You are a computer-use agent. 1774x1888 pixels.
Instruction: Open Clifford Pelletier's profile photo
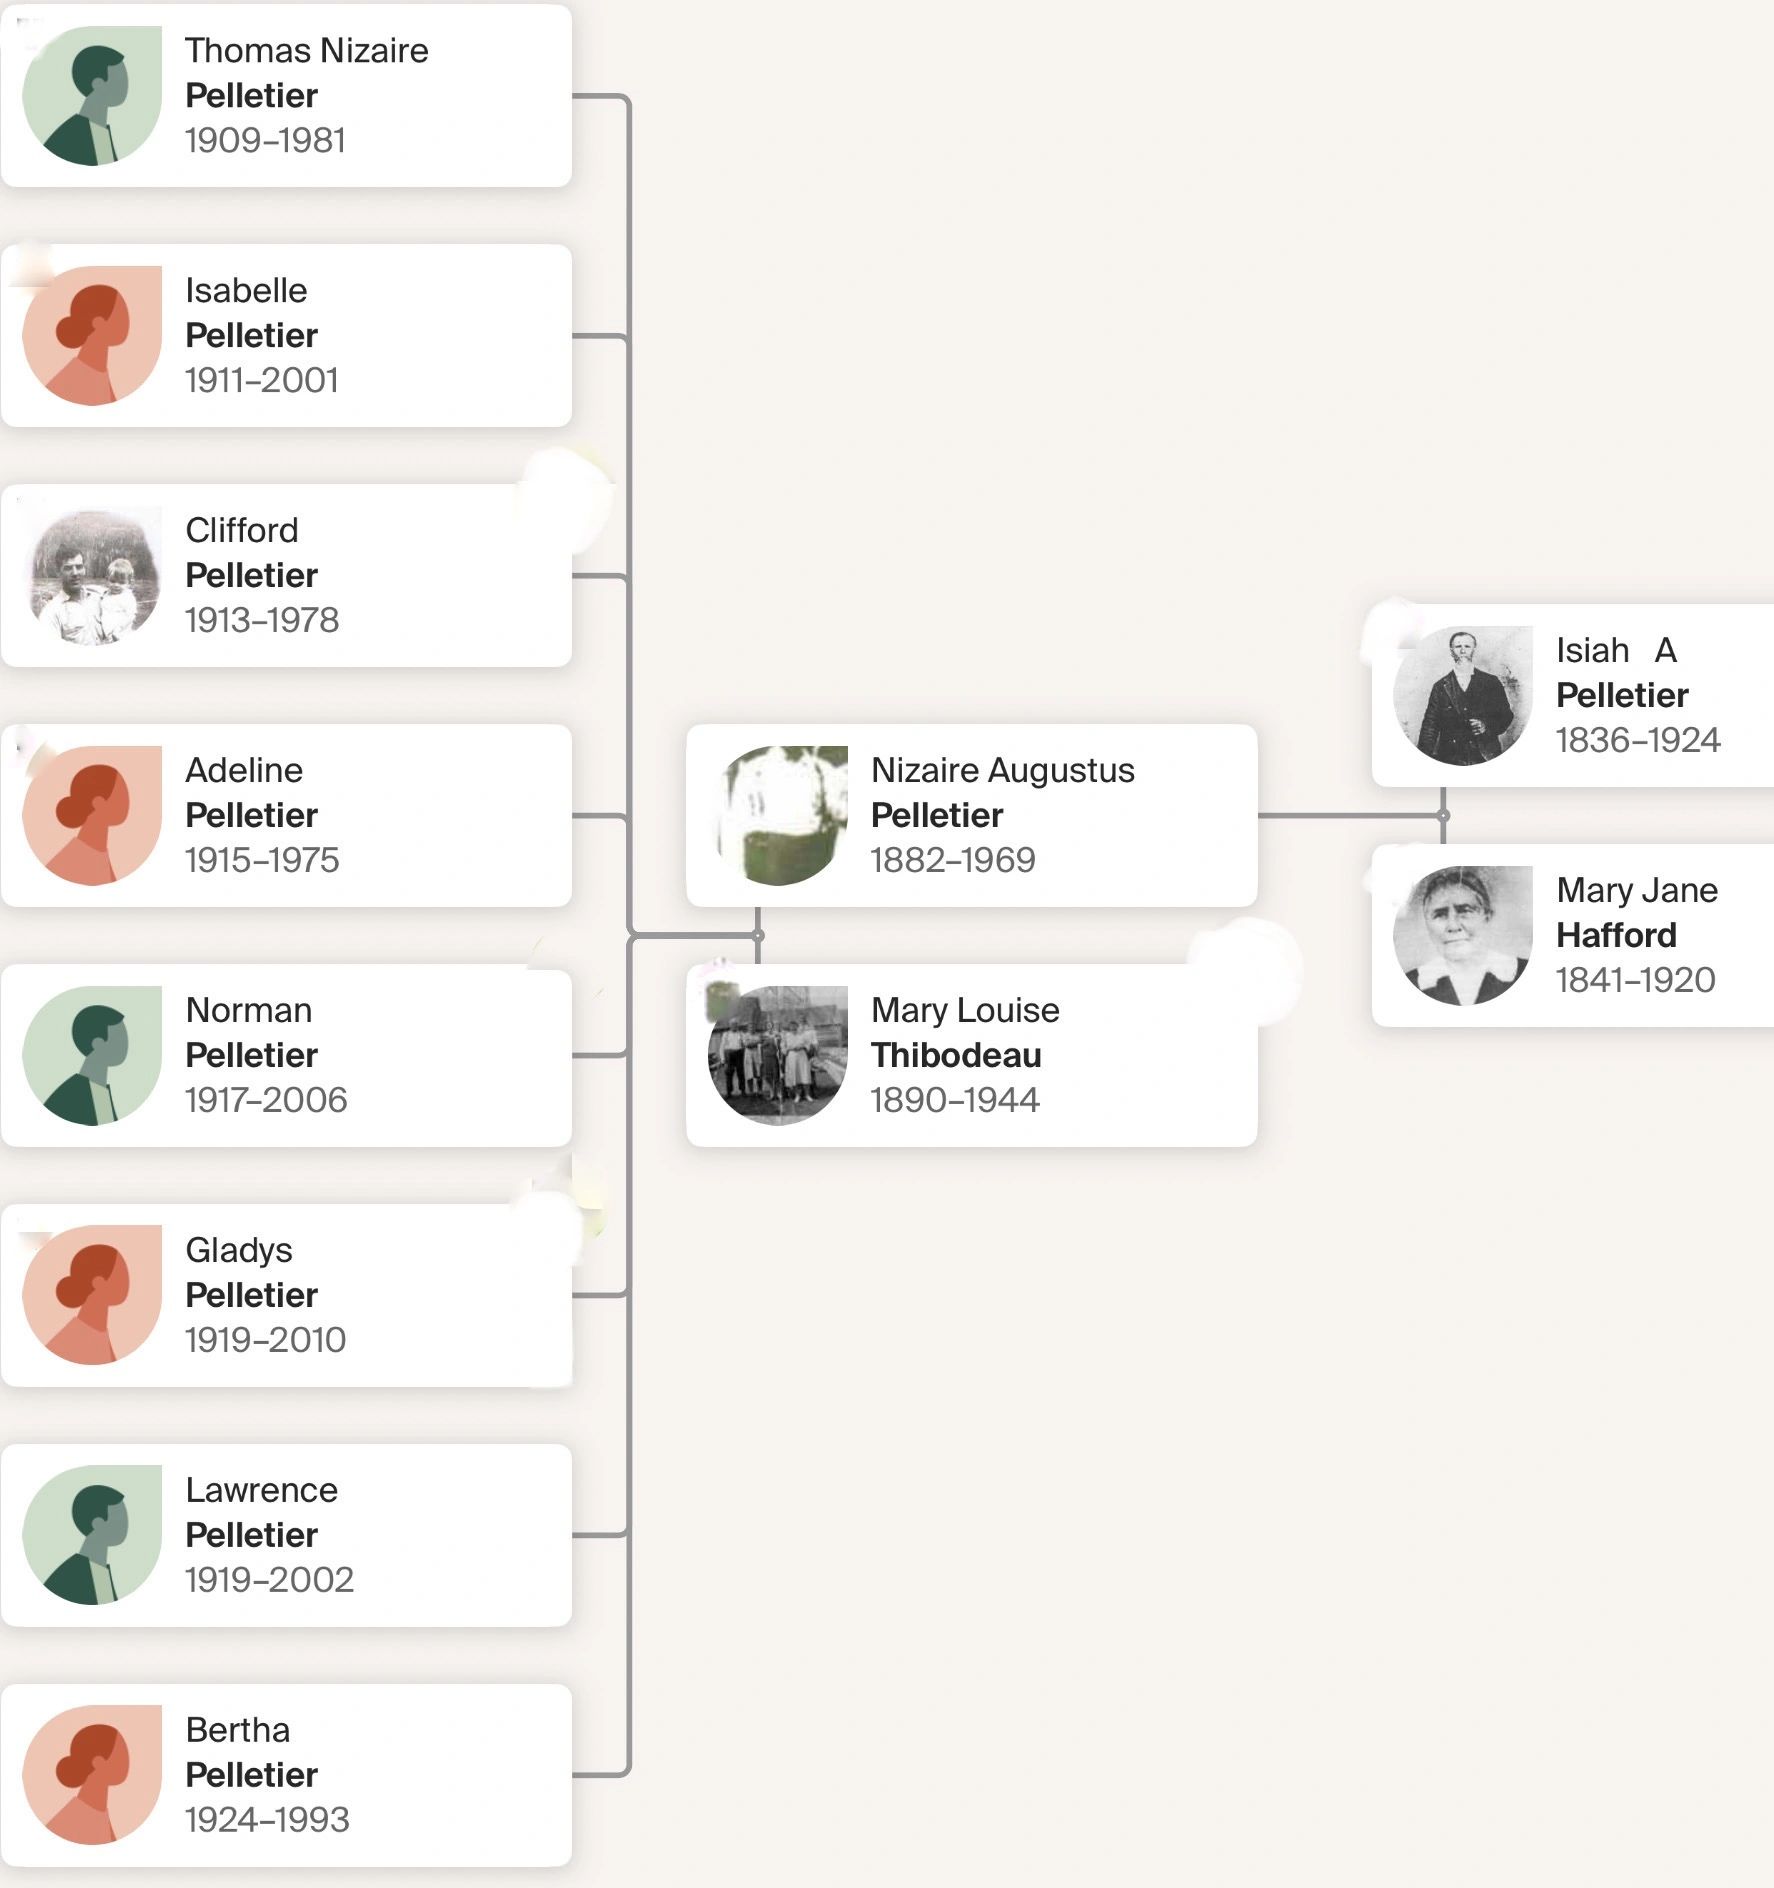pos(92,576)
